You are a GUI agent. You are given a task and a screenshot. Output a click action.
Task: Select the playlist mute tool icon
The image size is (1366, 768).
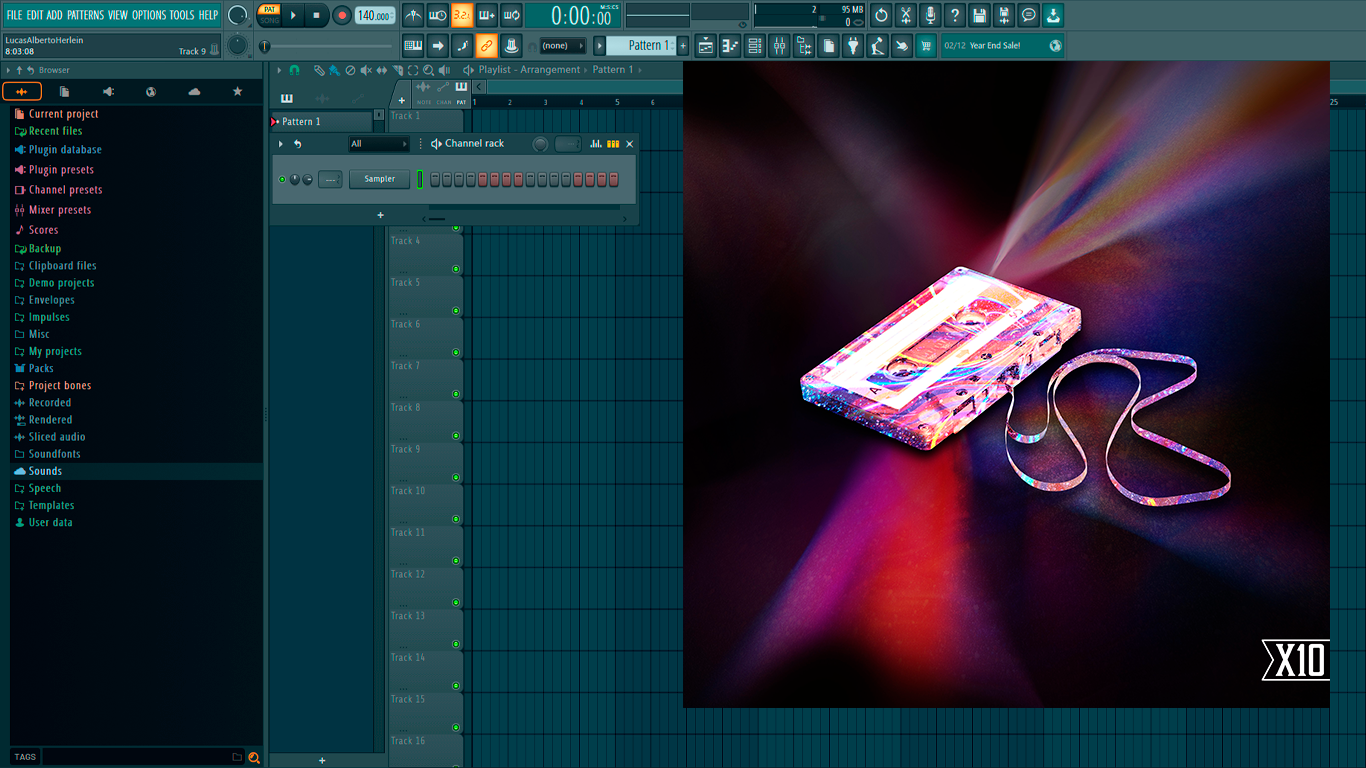[x=366, y=70]
